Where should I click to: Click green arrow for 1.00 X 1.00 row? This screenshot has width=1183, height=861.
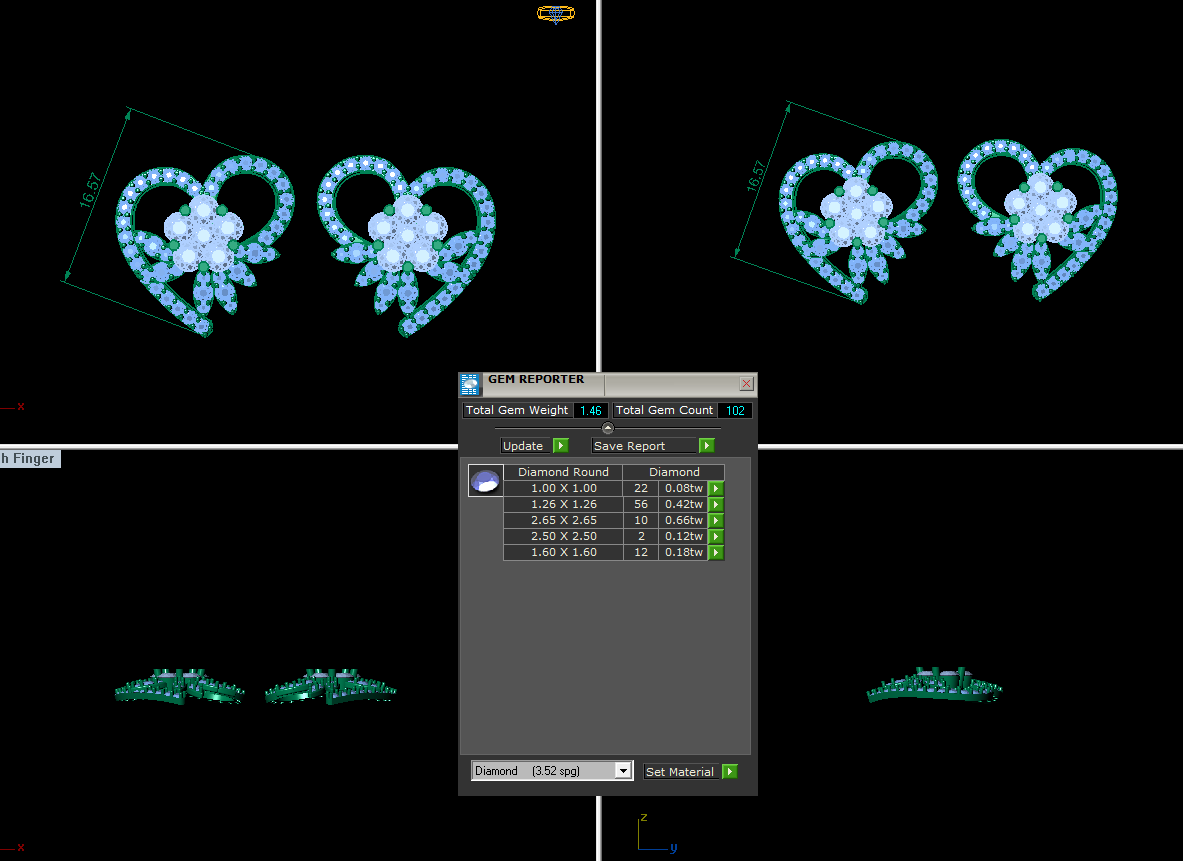[716, 488]
